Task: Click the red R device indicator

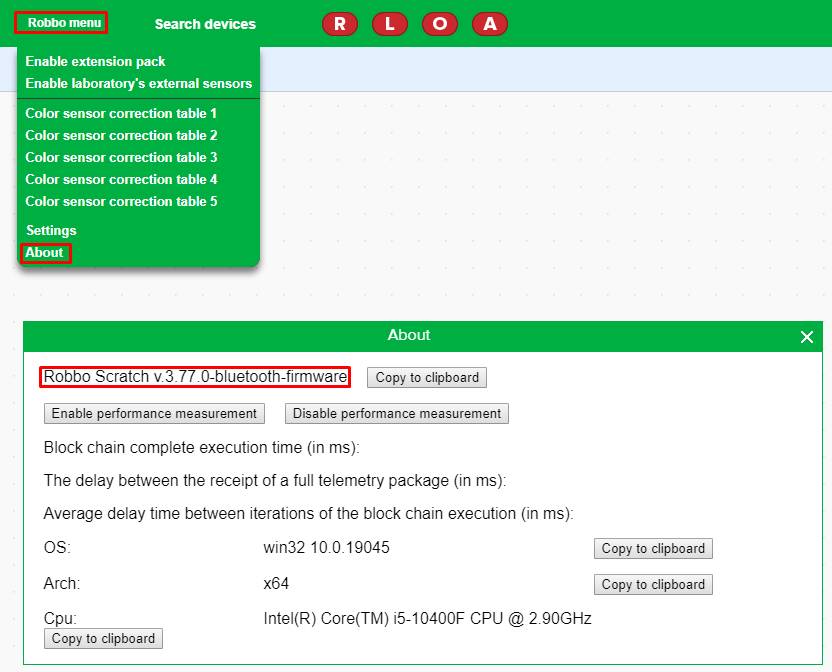Action: (x=340, y=24)
